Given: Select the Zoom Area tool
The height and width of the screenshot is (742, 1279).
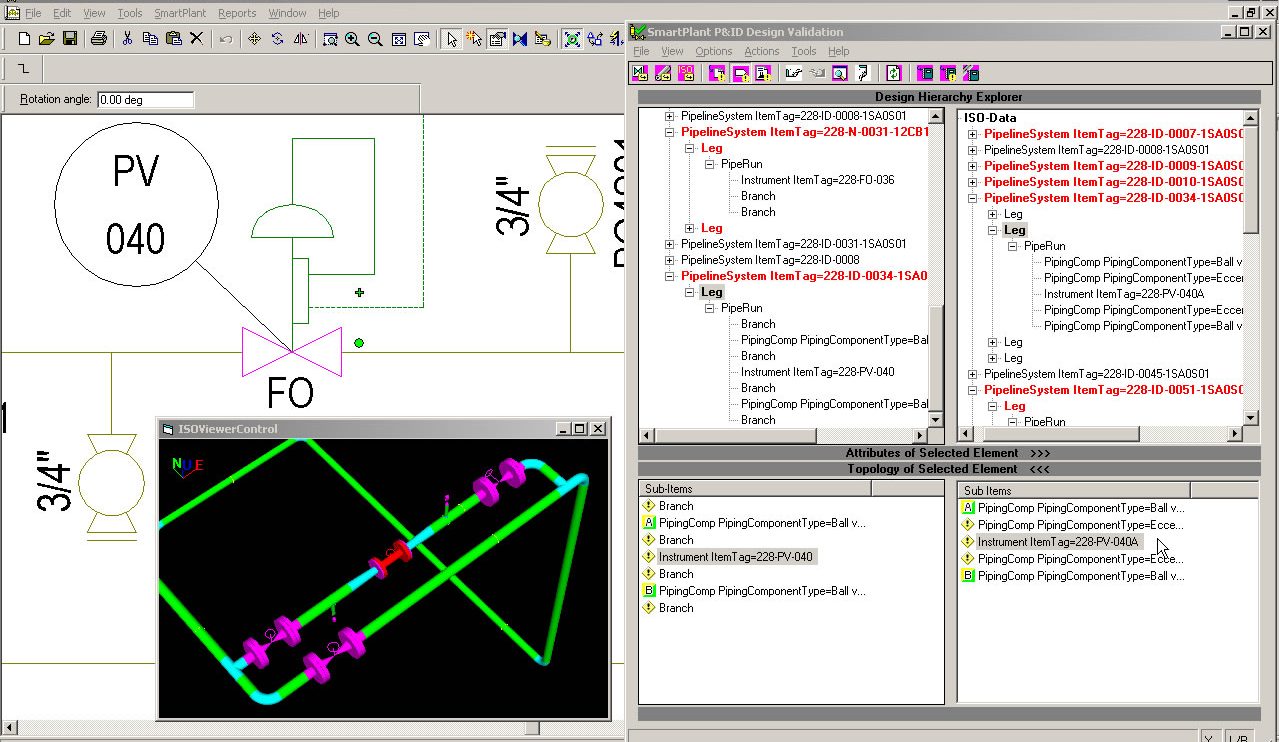Looking at the screenshot, I should (330, 39).
